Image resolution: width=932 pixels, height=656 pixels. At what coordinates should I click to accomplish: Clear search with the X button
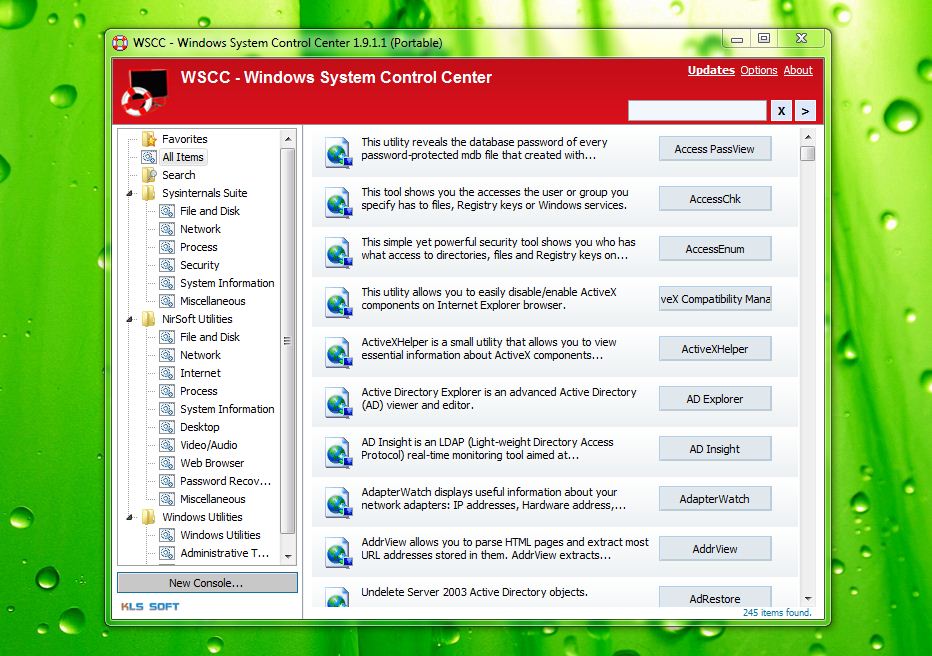781,111
